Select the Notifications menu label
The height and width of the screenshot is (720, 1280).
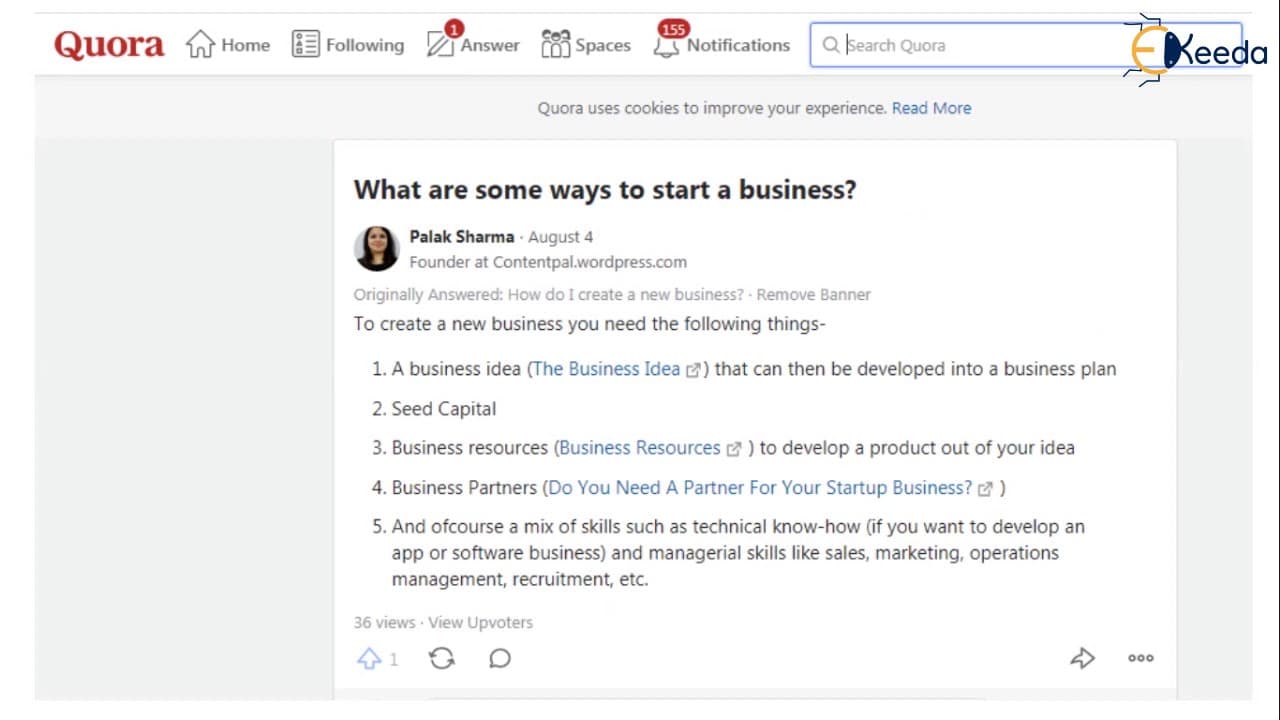[738, 45]
